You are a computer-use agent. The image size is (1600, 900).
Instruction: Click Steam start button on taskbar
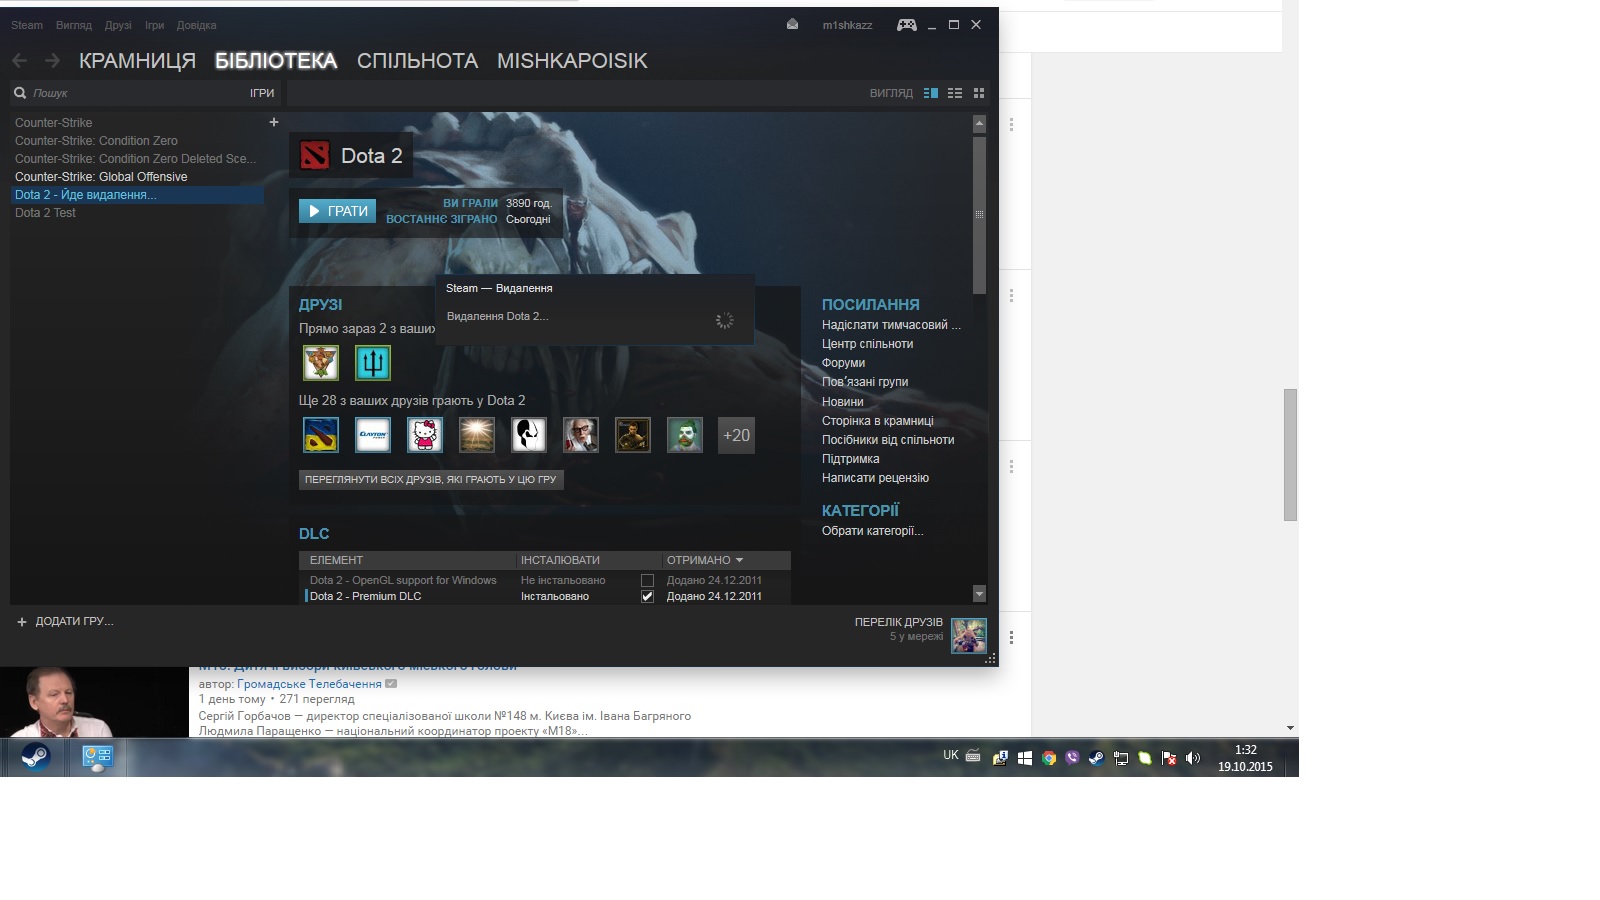coord(35,757)
